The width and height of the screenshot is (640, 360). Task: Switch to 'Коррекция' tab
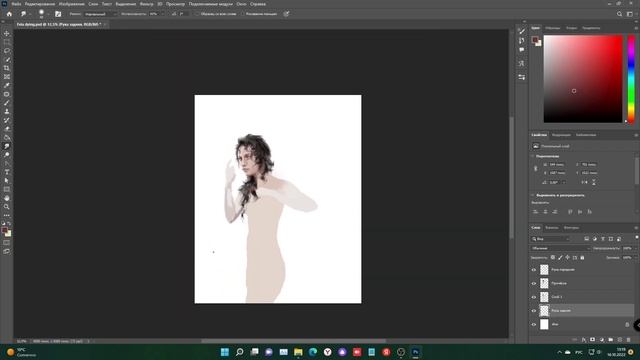click(561, 135)
